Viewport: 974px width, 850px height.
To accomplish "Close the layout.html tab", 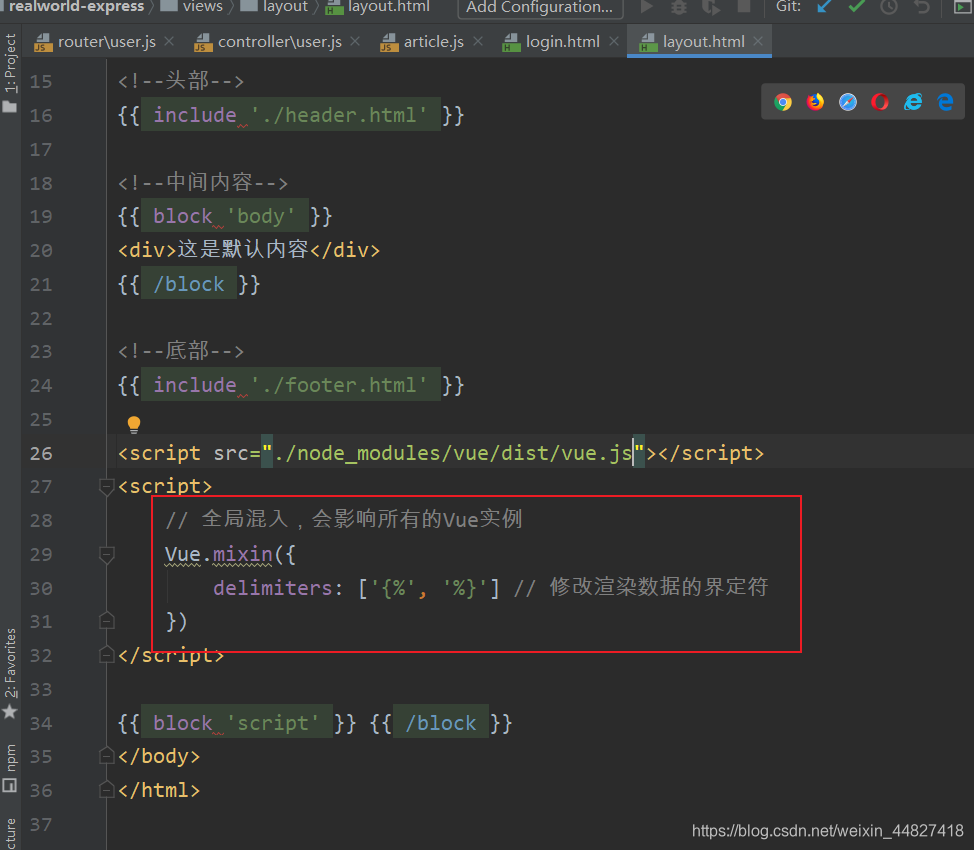I will pos(758,41).
